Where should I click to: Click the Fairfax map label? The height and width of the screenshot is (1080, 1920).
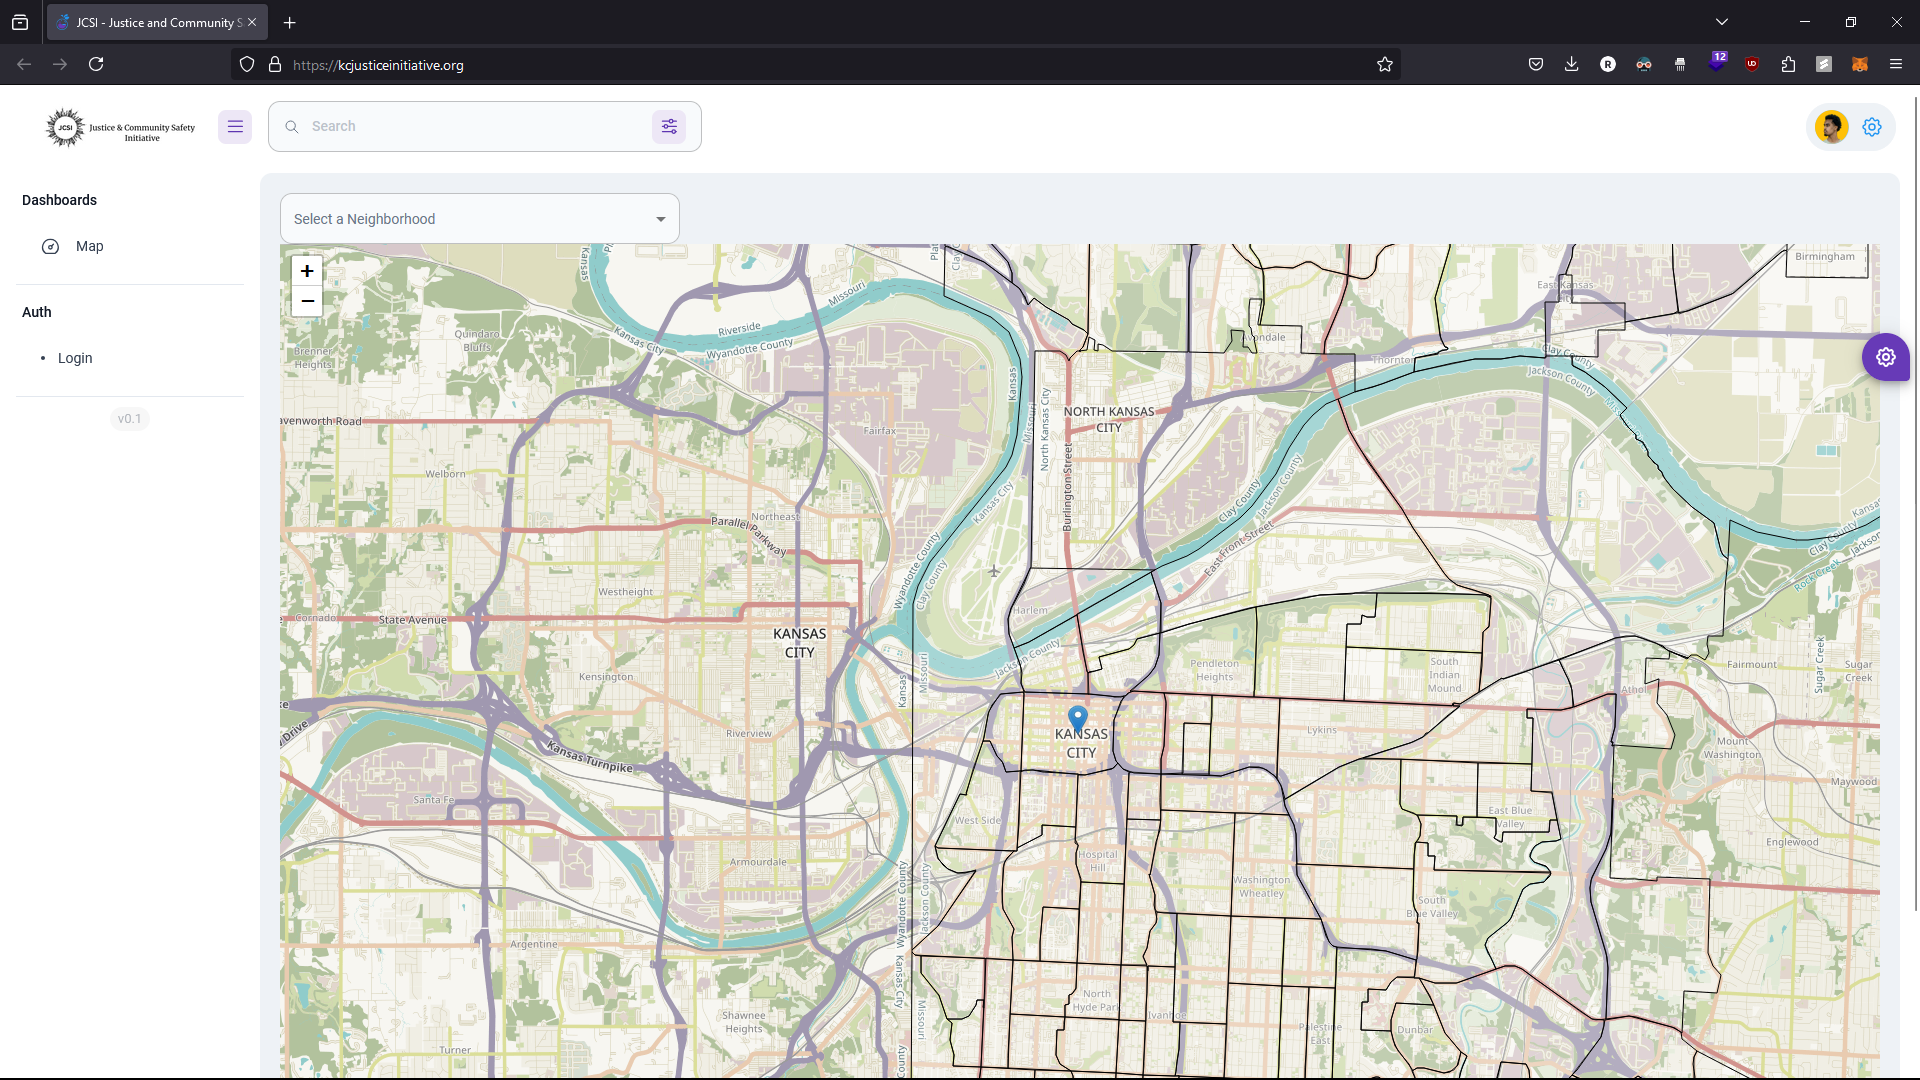click(880, 431)
